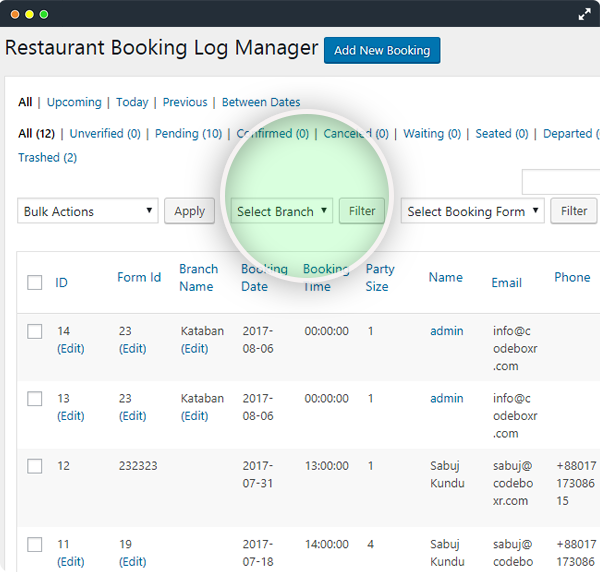Filter by Unverified (0) status
The height and width of the screenshot is (572, 600).
pos(105,134)
